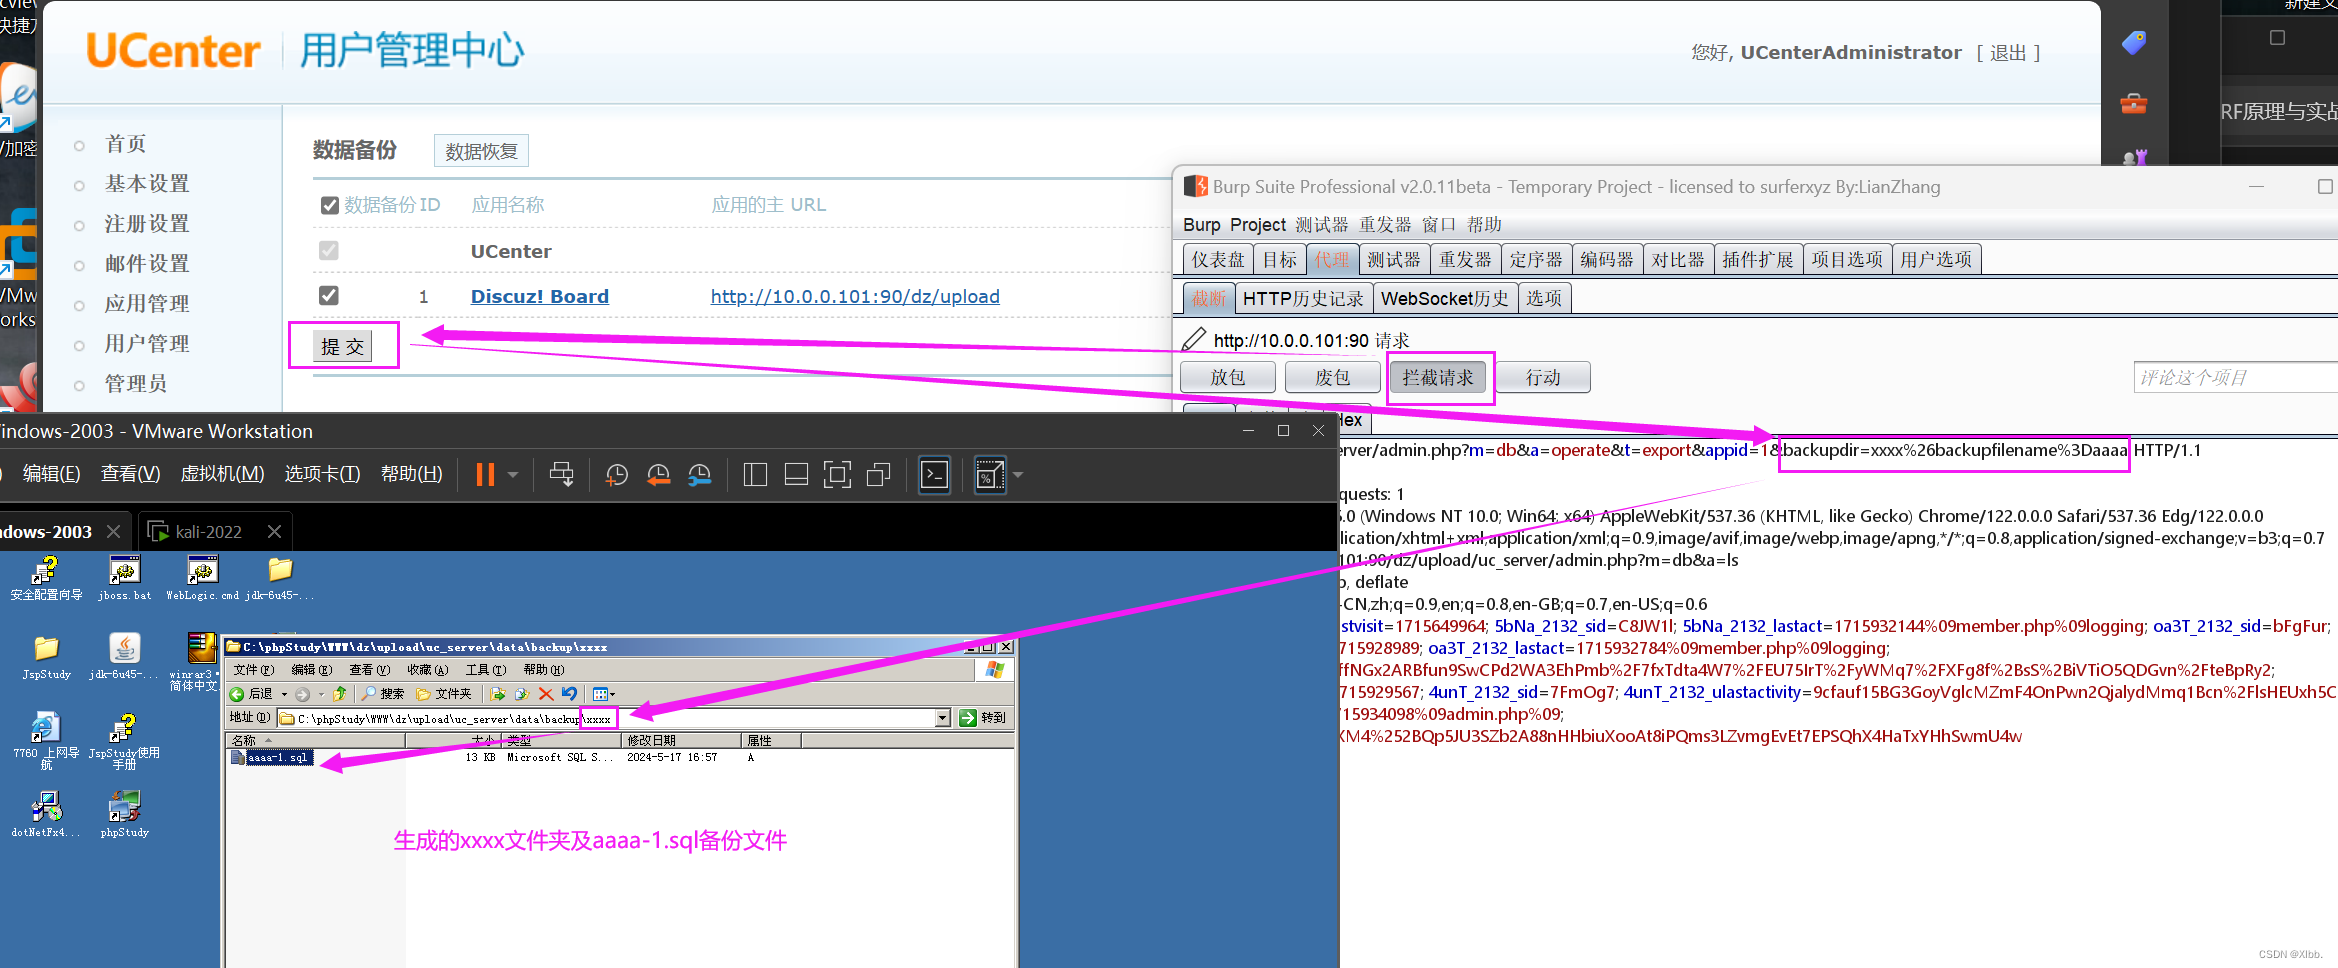Open 应用管理 in UCenter sidebar
This screenshot has height=968, width=2338.
tap(147, 303)
